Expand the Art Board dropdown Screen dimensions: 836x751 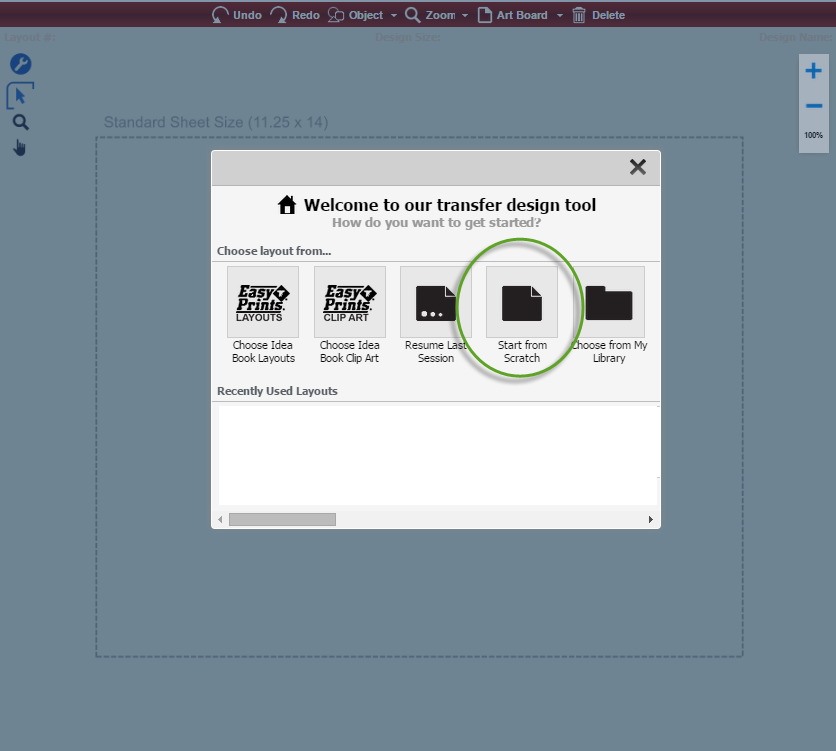pyautogui.click(x=560, y=15)
